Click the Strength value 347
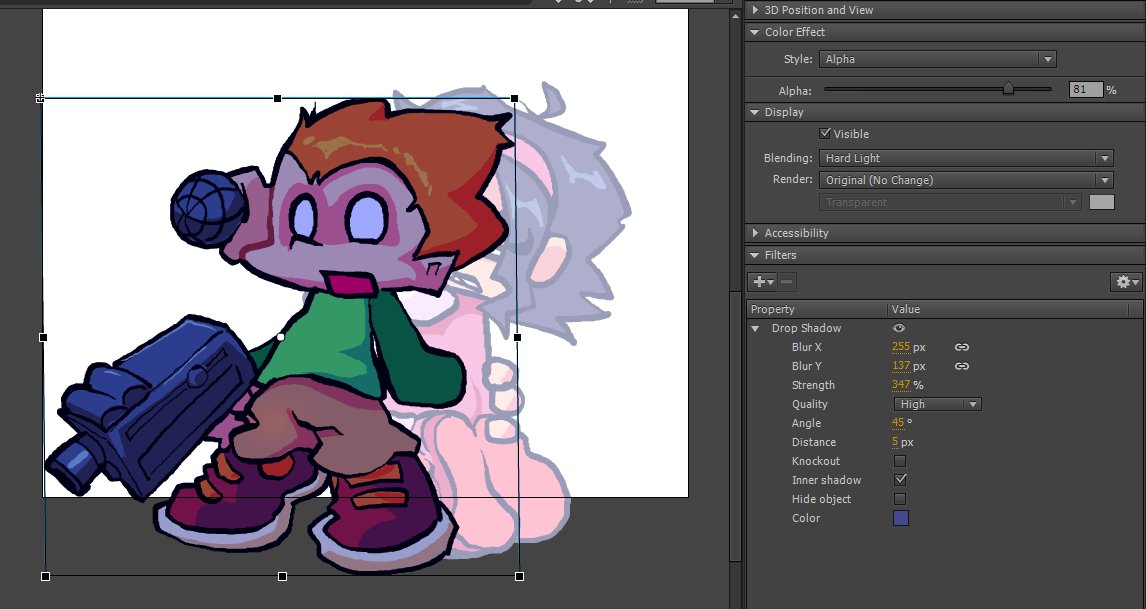Image resolution: width=1146 pixels, height=609 pixels. click(x=900, y=385)
